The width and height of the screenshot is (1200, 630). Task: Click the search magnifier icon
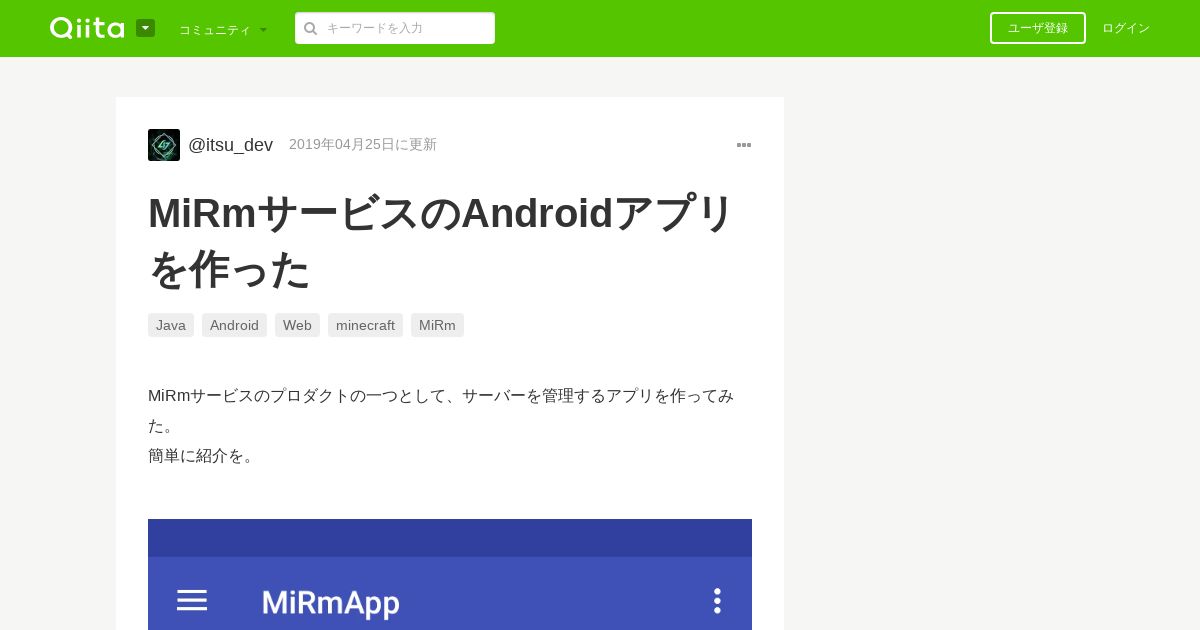[311, 28]
